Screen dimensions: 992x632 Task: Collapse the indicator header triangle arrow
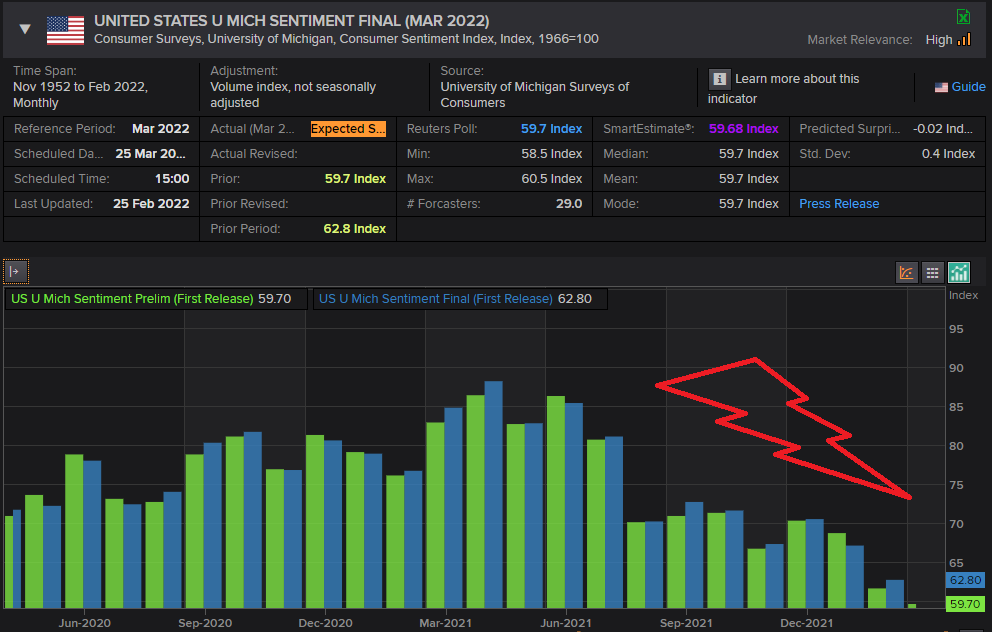pyautogui.click(x=25, y=28)
